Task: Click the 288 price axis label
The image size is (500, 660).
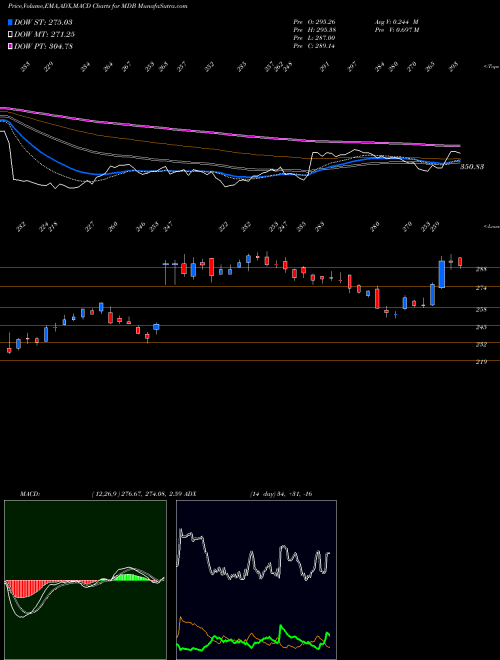Action: point(481,269)
